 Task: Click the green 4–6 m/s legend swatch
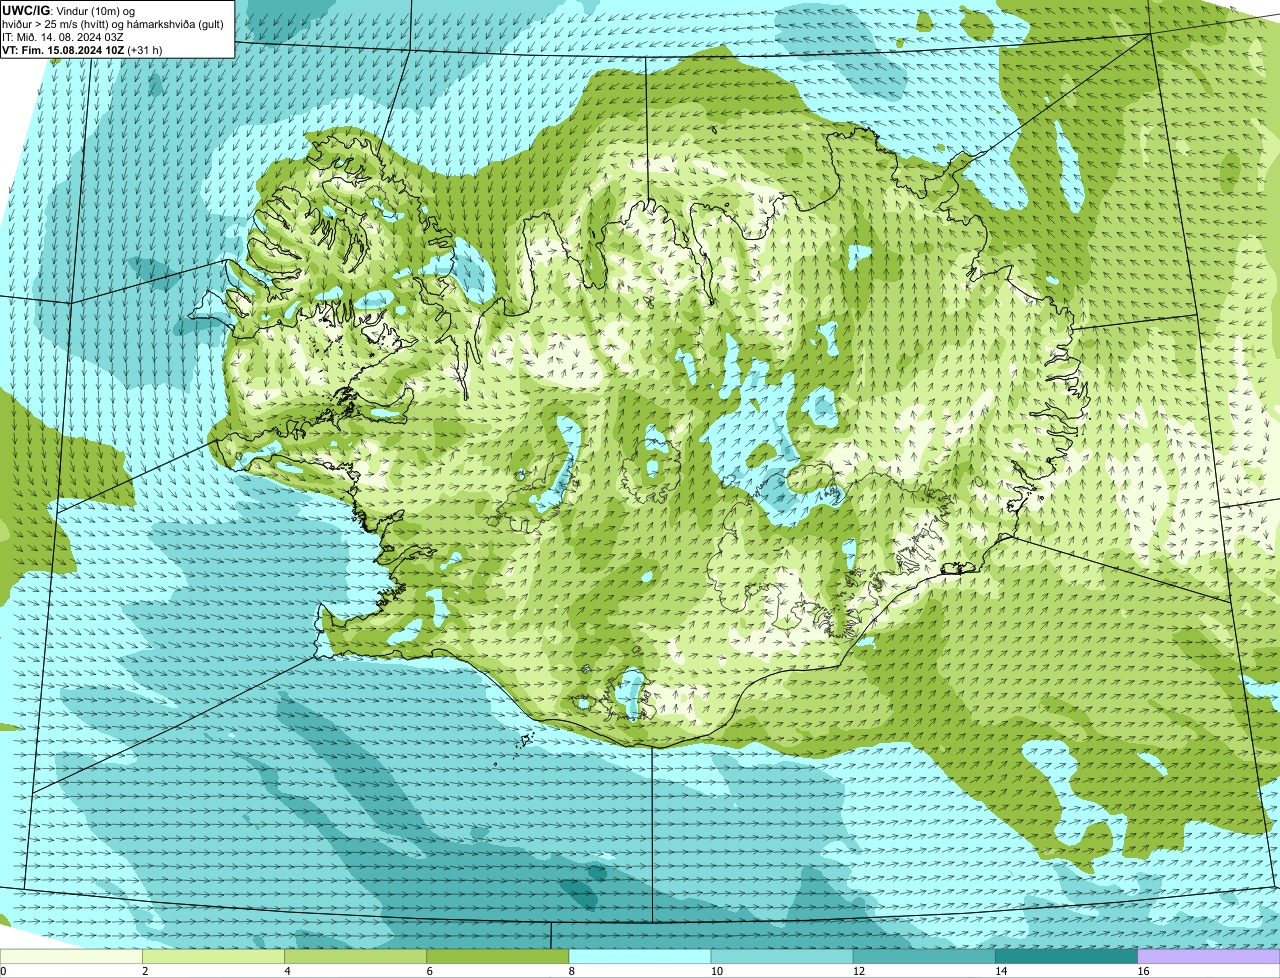tap(355, 956)
